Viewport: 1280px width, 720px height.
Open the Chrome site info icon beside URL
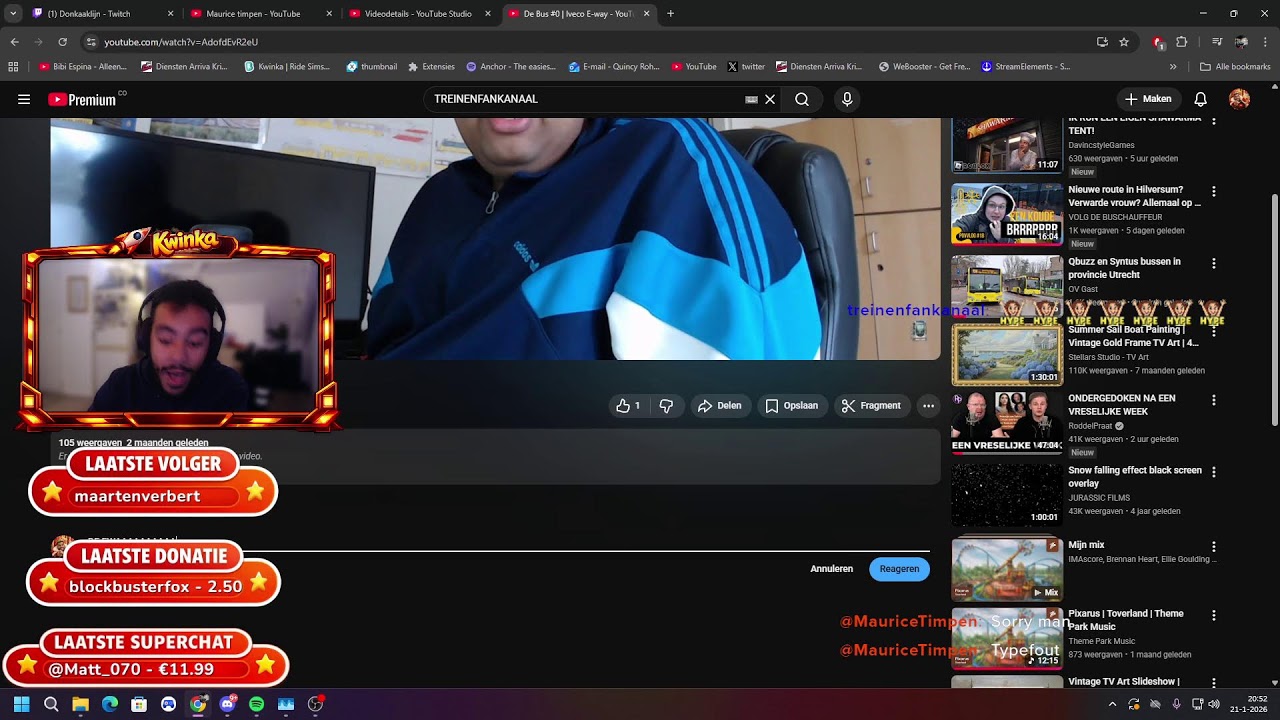pyautogui.click(x=90, y=42)
